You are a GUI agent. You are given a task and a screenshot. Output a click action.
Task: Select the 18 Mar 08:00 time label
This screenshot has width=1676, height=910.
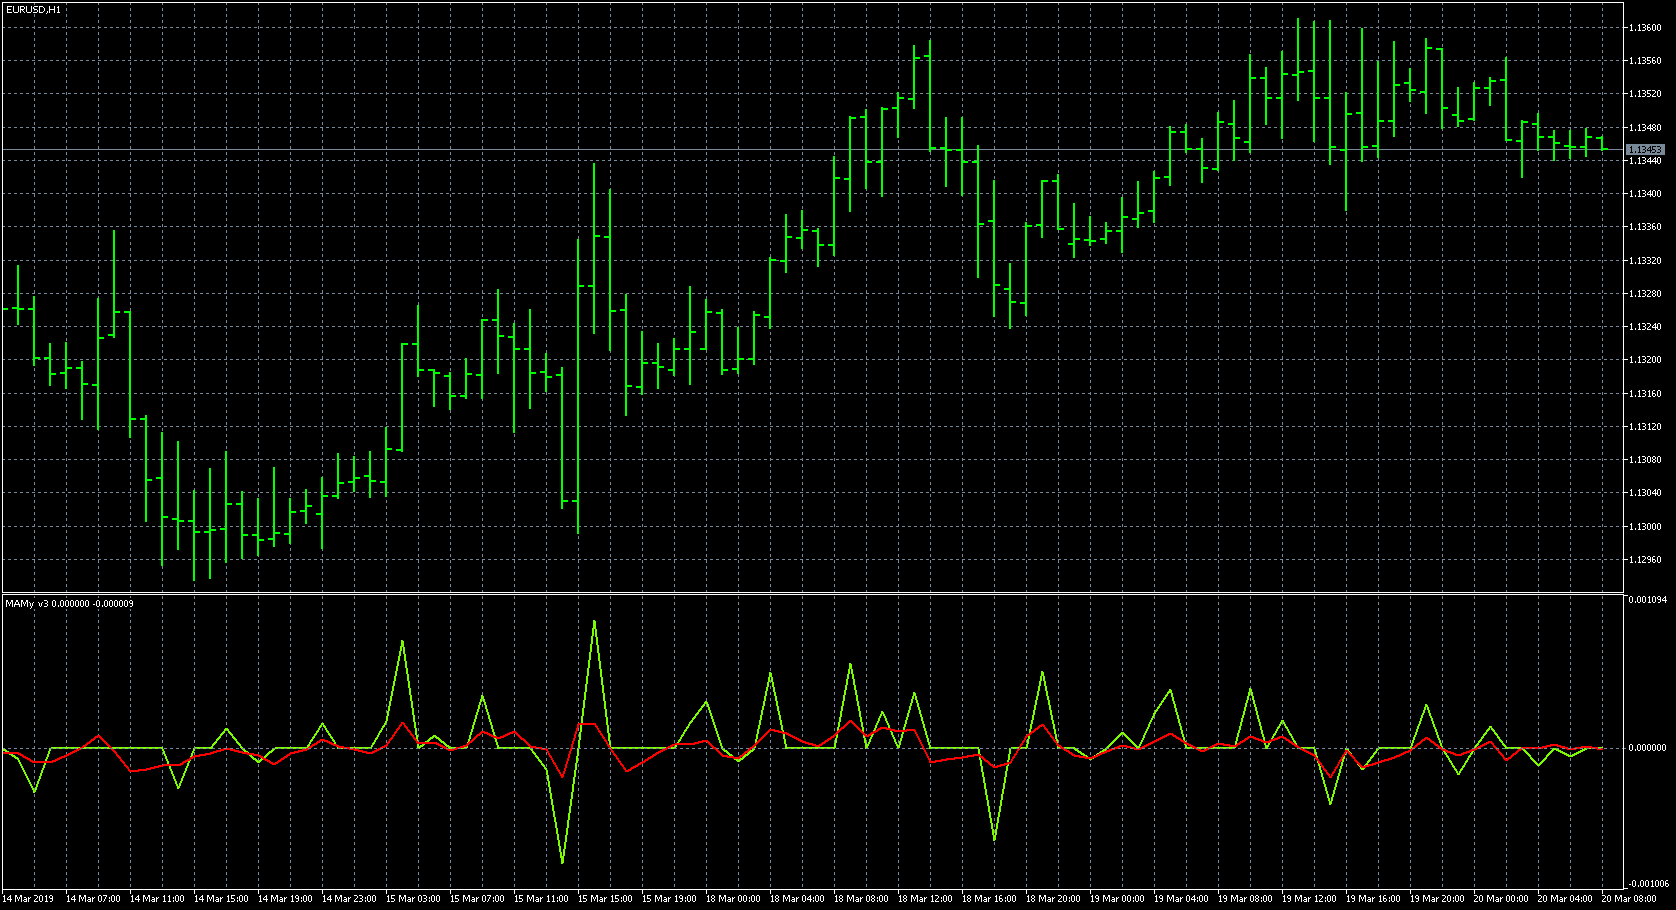[x=861, y=899]
